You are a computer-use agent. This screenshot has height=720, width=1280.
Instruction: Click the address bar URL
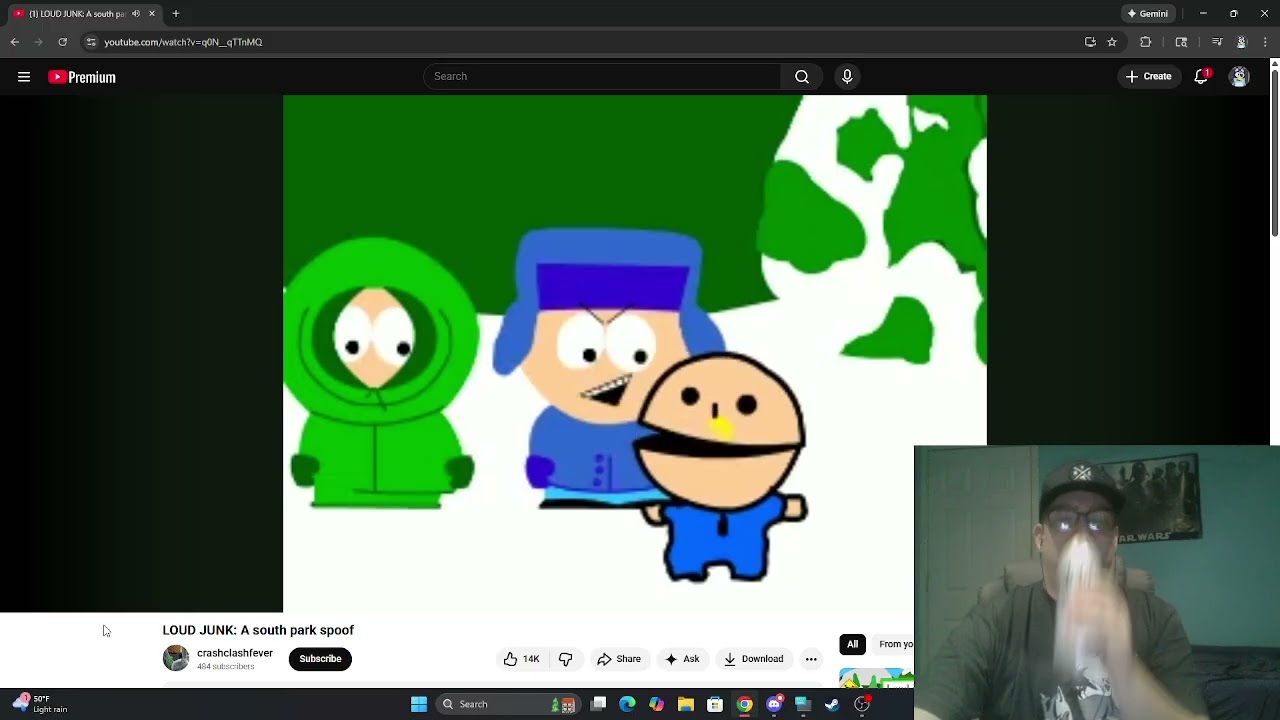point(183,42)
